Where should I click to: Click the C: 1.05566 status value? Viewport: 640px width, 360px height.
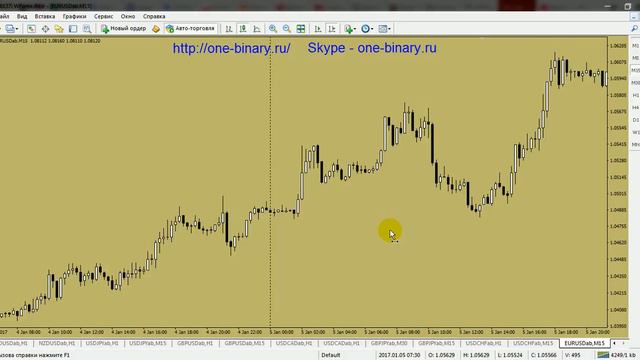[x=543, y=355]
